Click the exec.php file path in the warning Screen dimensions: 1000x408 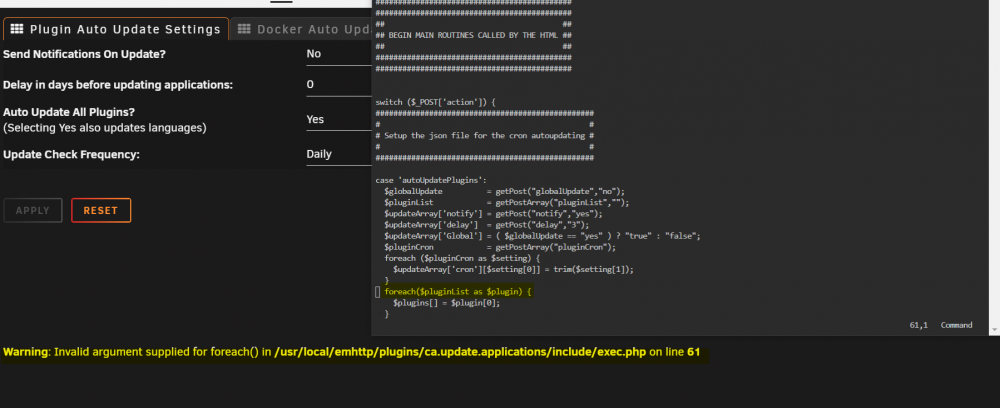[x=460, y=352]
